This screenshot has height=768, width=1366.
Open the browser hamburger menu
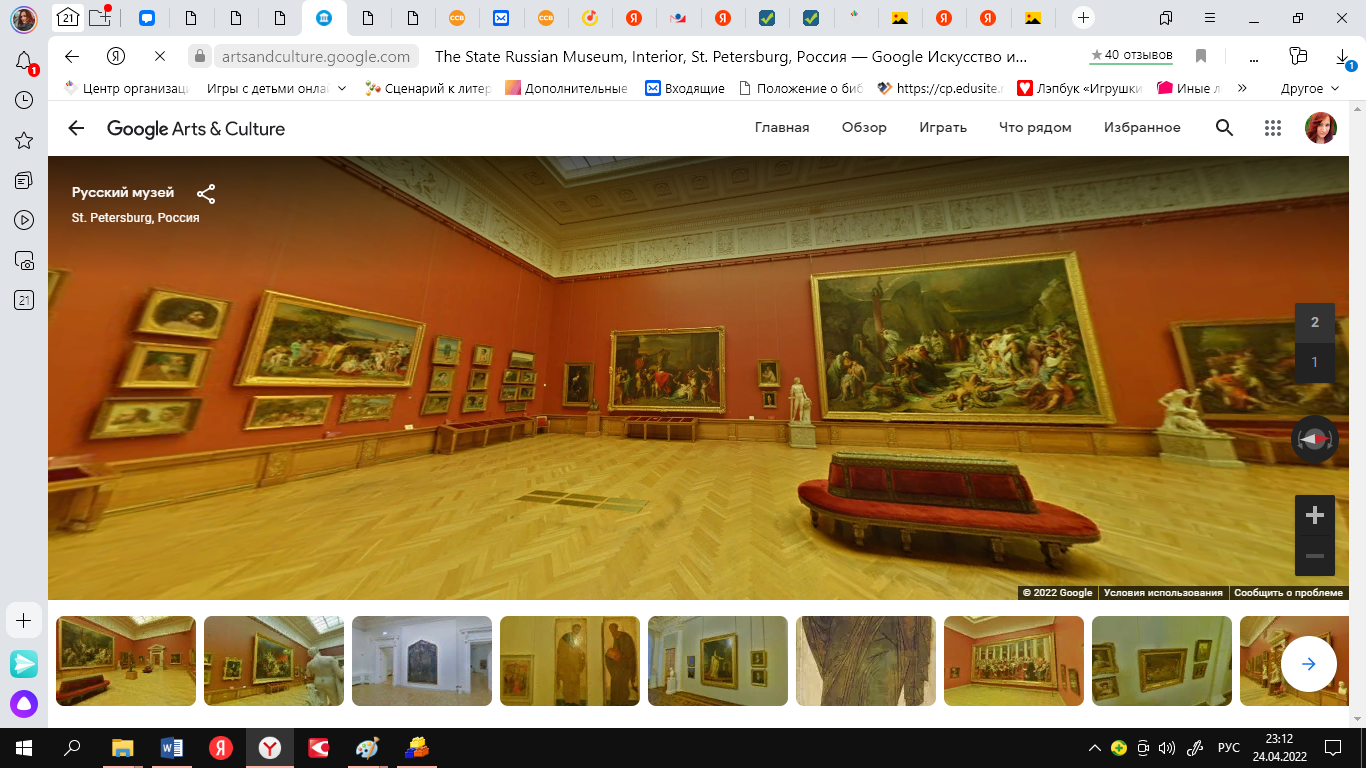click(1212, 18)
